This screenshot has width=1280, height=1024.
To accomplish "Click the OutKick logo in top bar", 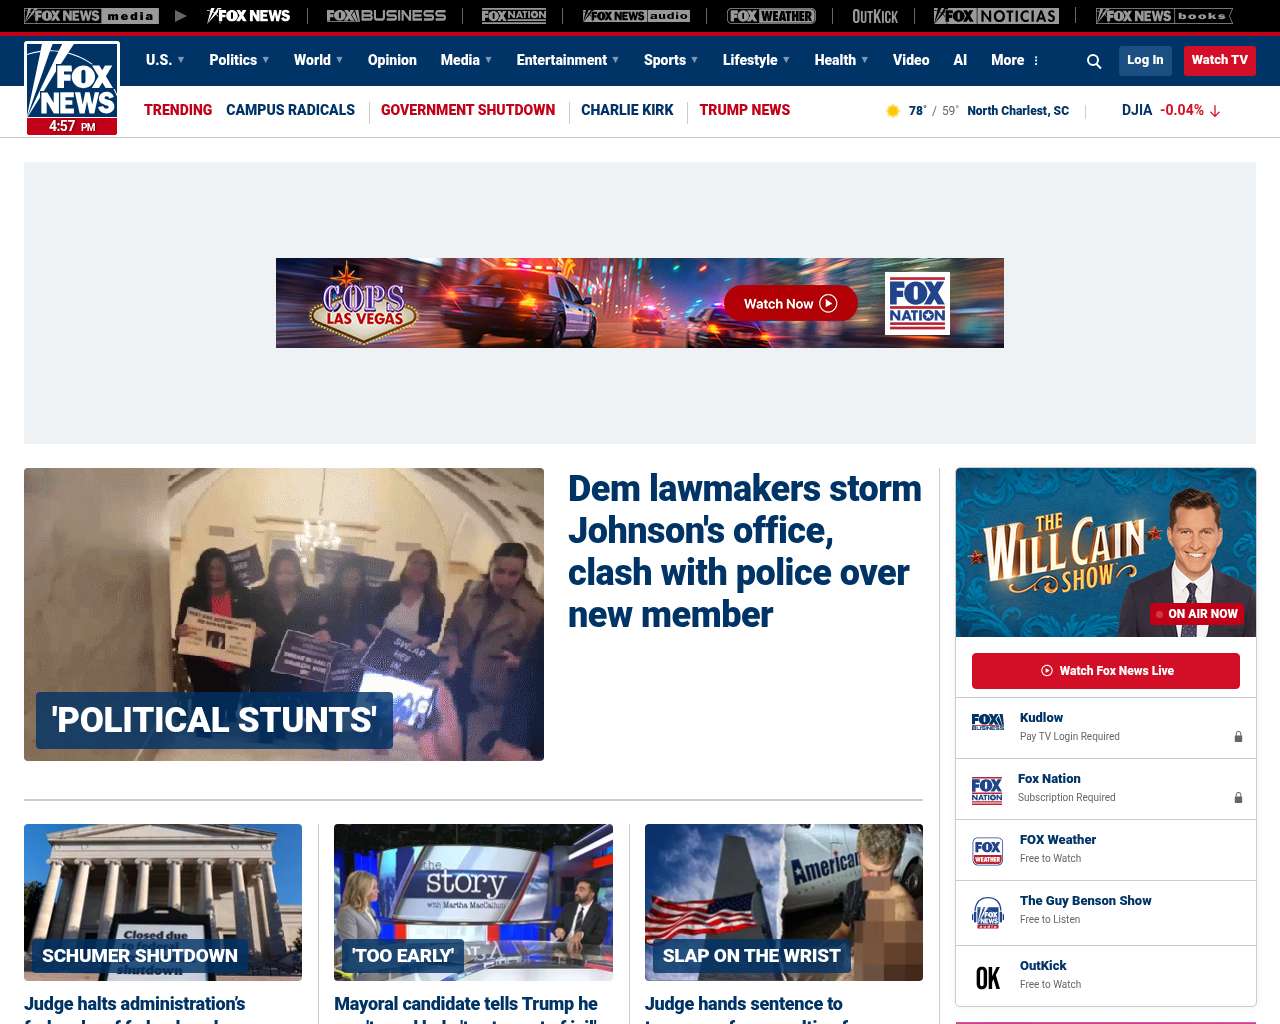I will tap(875, 16).
